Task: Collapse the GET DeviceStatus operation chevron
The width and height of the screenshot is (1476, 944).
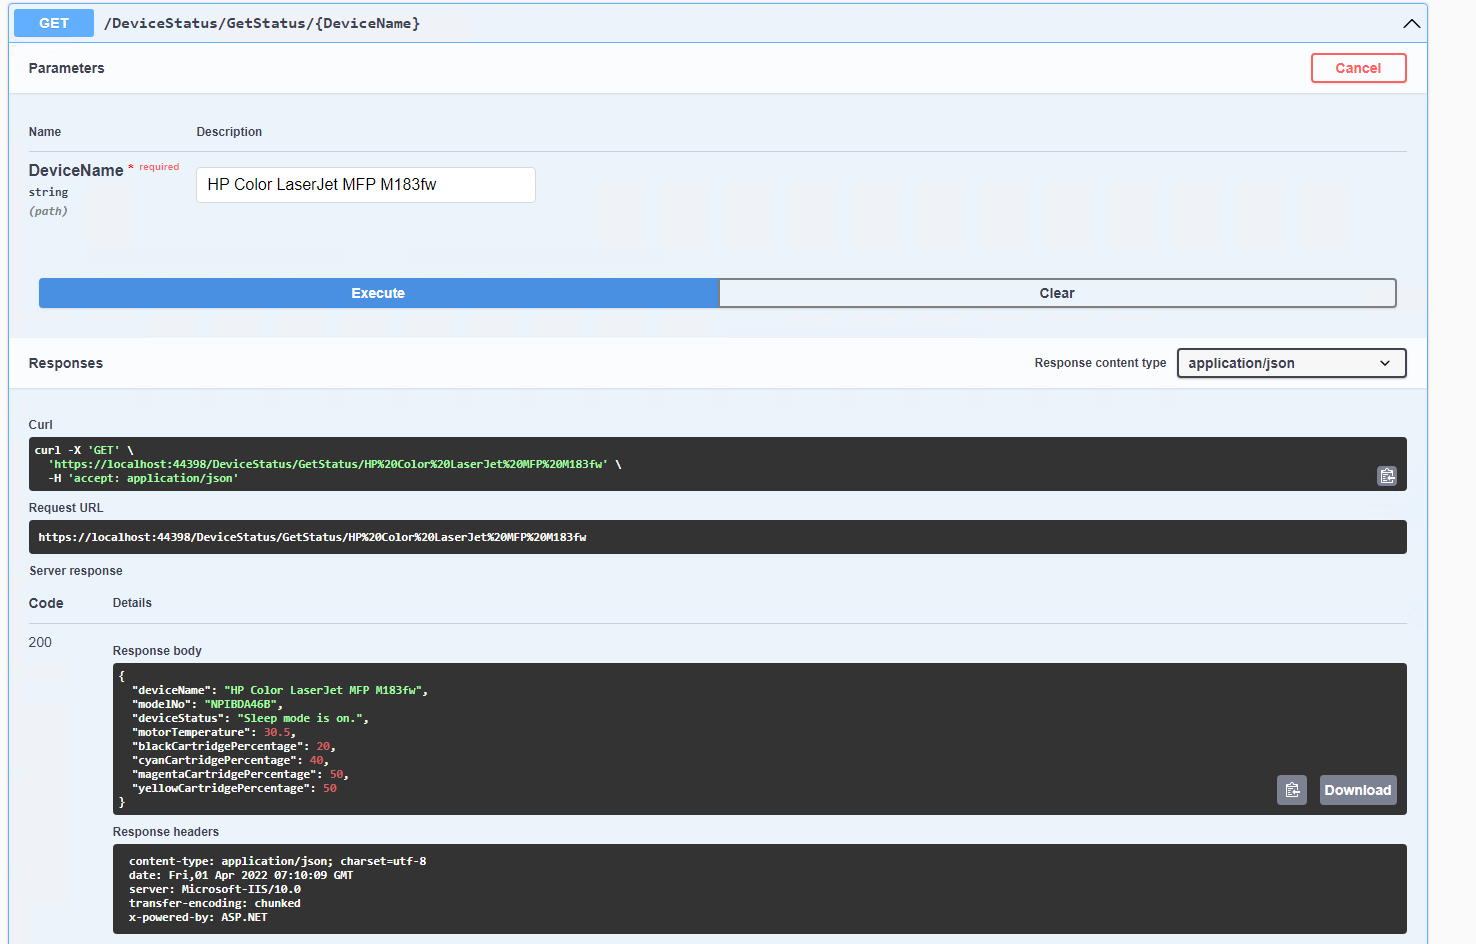Action: (1411, 23)
